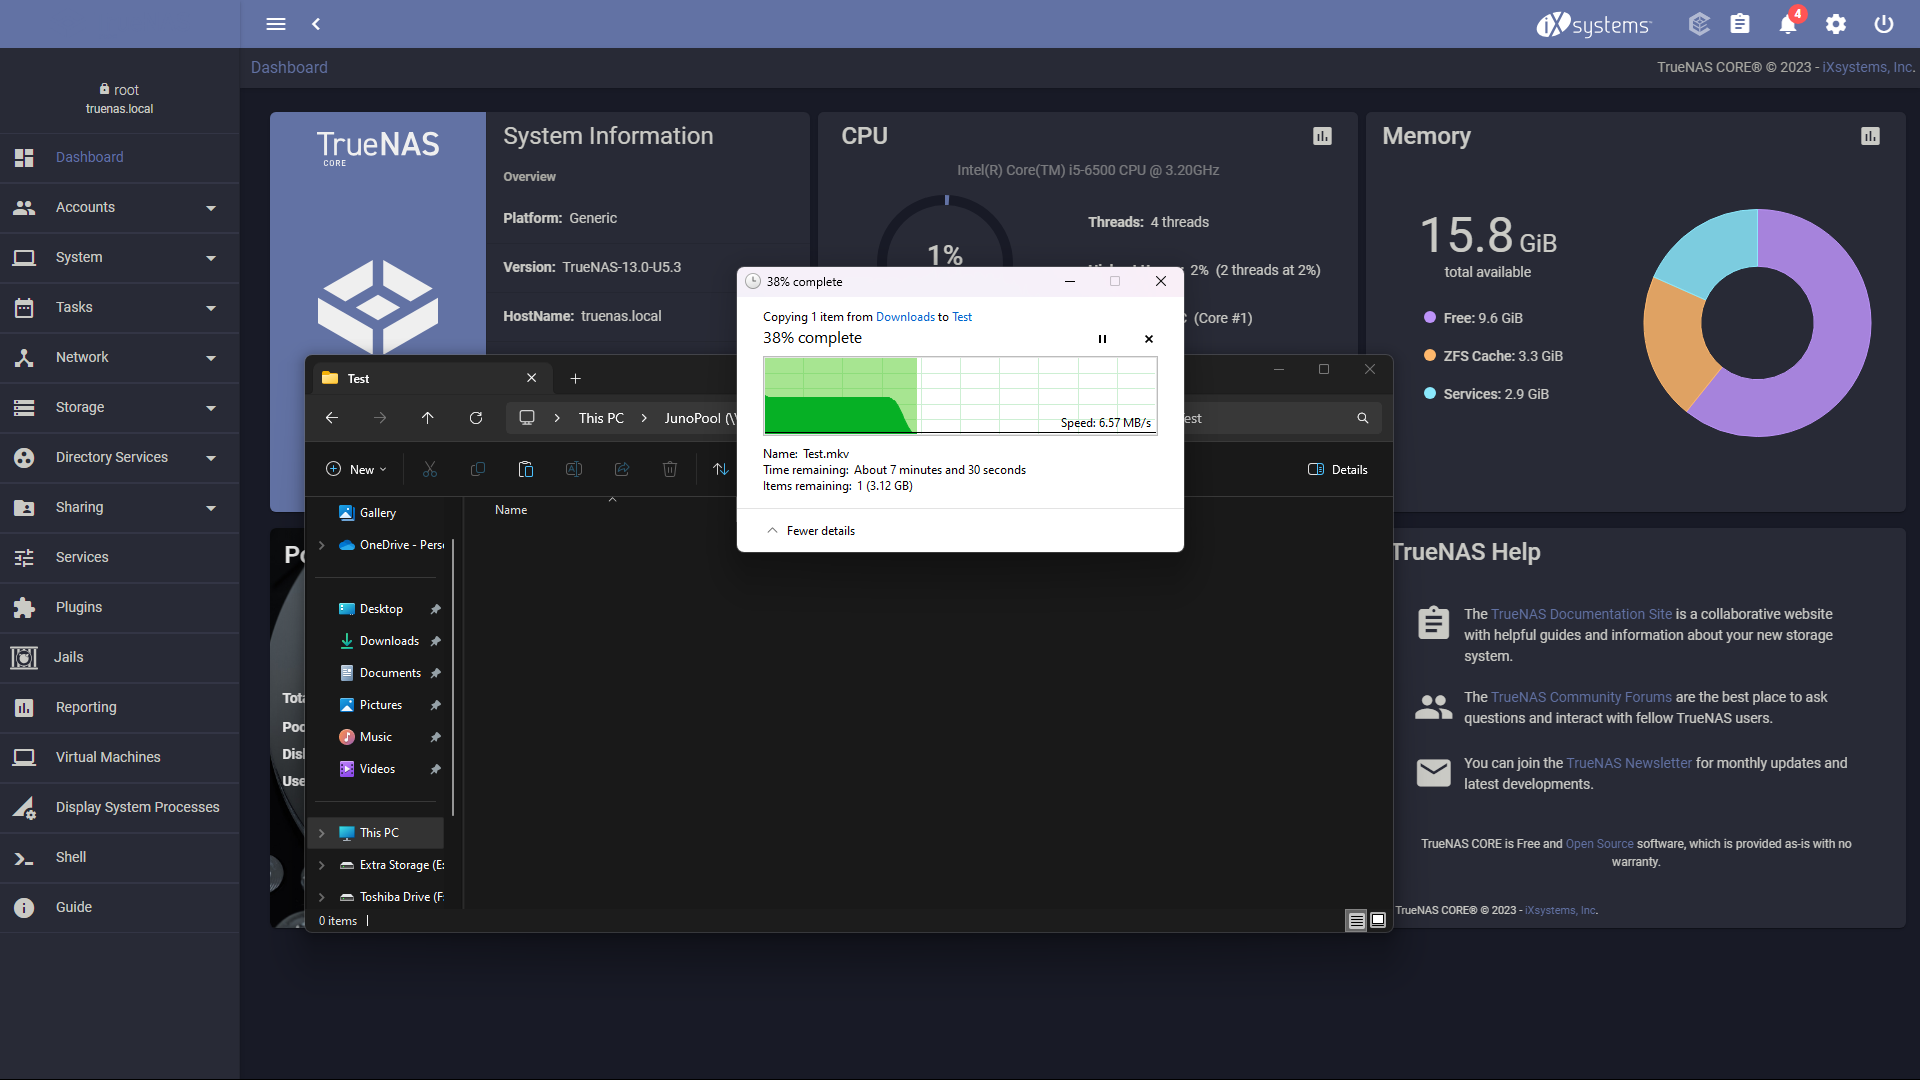This screenshot has height=1080, width=1920.
Task: Open the New item dropdown
Action: point(356,469)
